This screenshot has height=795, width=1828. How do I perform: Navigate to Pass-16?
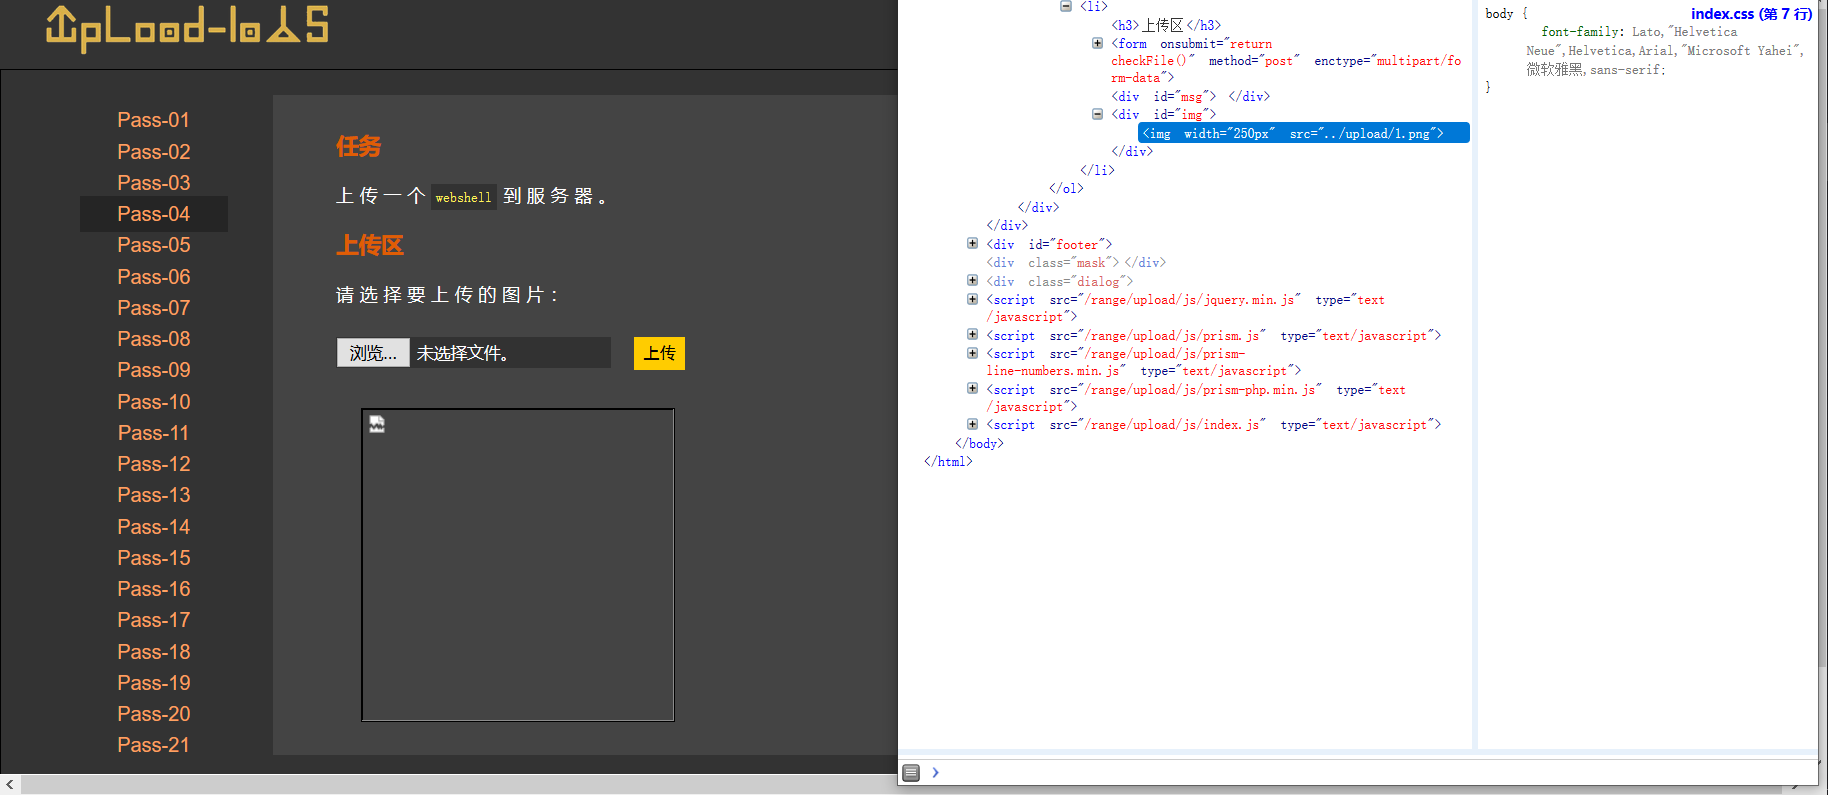tap(154, 589)
